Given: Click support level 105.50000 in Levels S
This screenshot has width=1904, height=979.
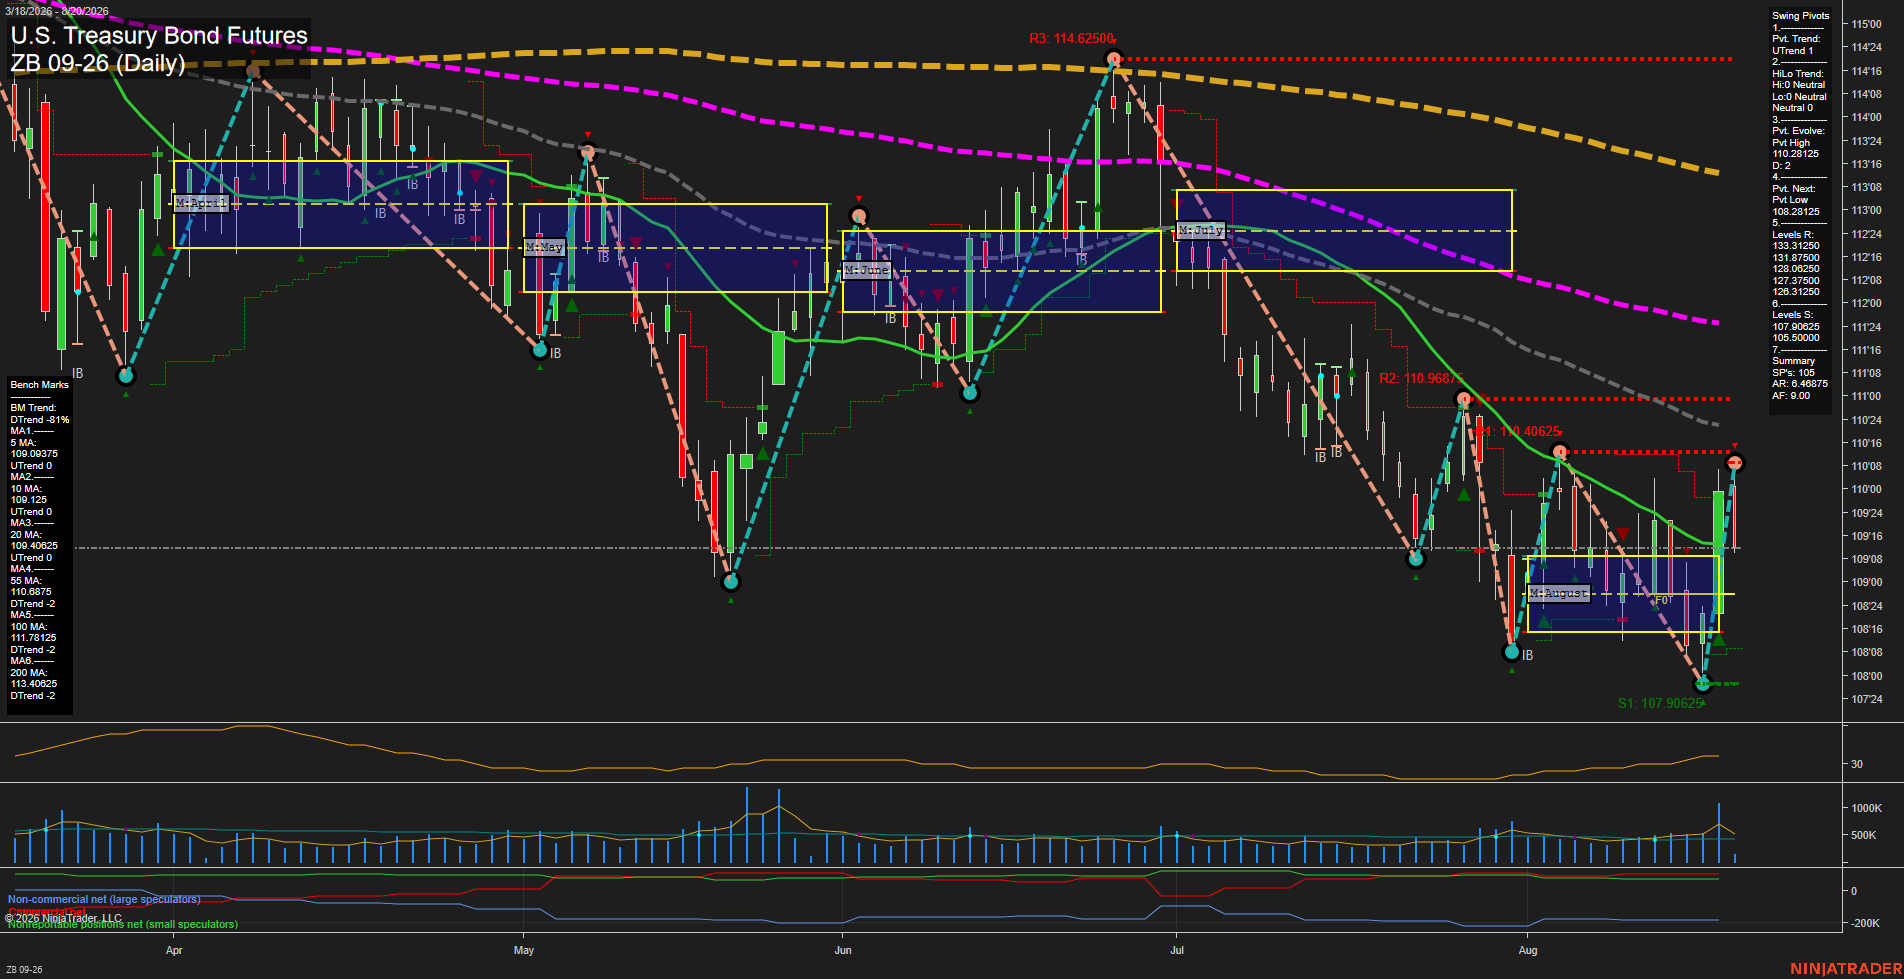Looking at the screenshot, I should 1796,338.
